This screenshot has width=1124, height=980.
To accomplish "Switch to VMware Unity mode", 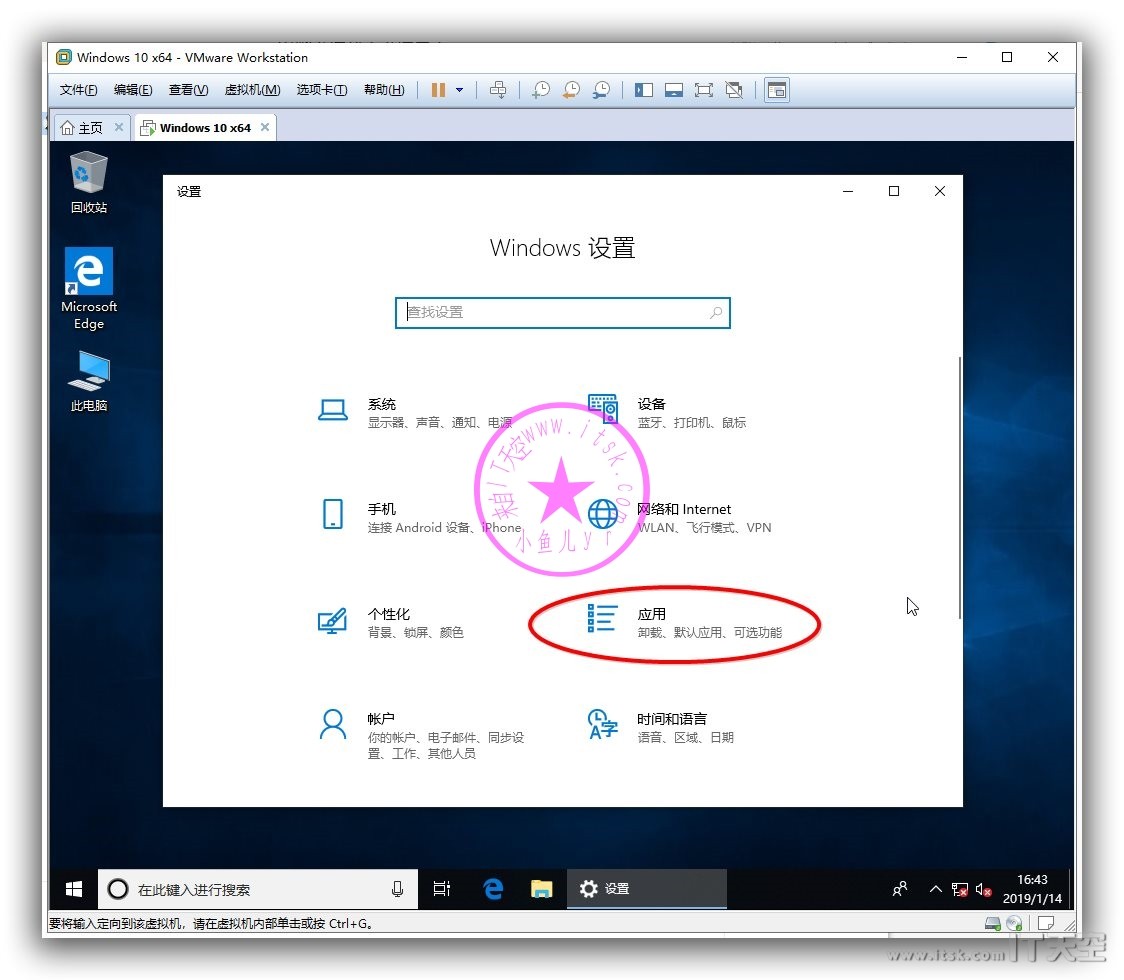I will tap(734, 90).
